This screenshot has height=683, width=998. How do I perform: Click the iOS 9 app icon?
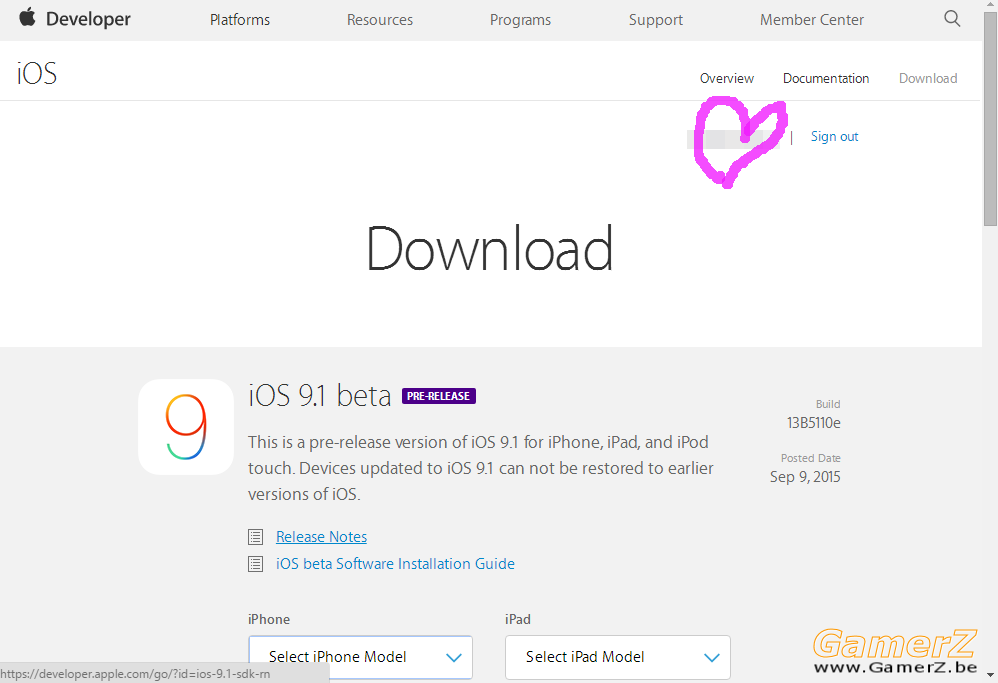[186, 427]
